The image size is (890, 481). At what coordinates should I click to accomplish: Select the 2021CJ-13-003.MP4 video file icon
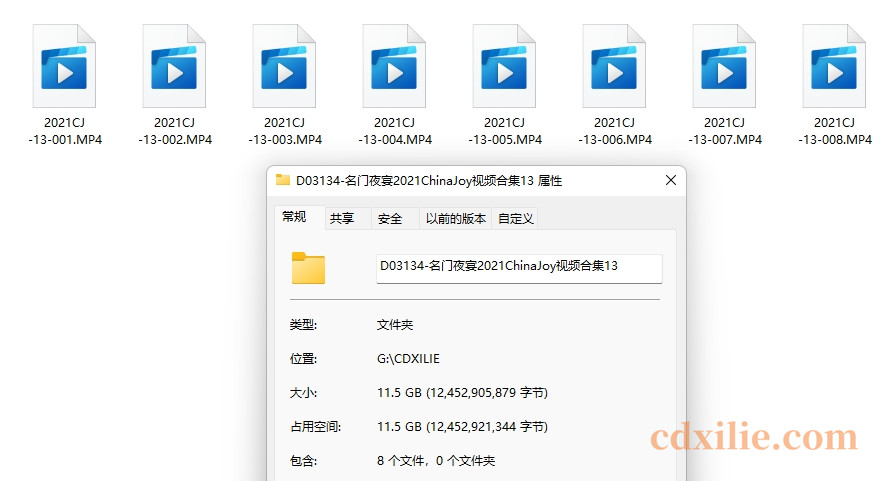[x=284, y=66]
